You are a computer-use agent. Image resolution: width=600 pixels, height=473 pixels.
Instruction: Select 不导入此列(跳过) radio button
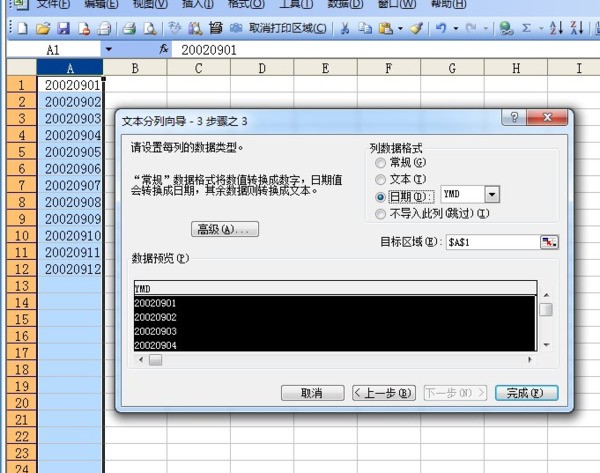click(x=380, y=214)
